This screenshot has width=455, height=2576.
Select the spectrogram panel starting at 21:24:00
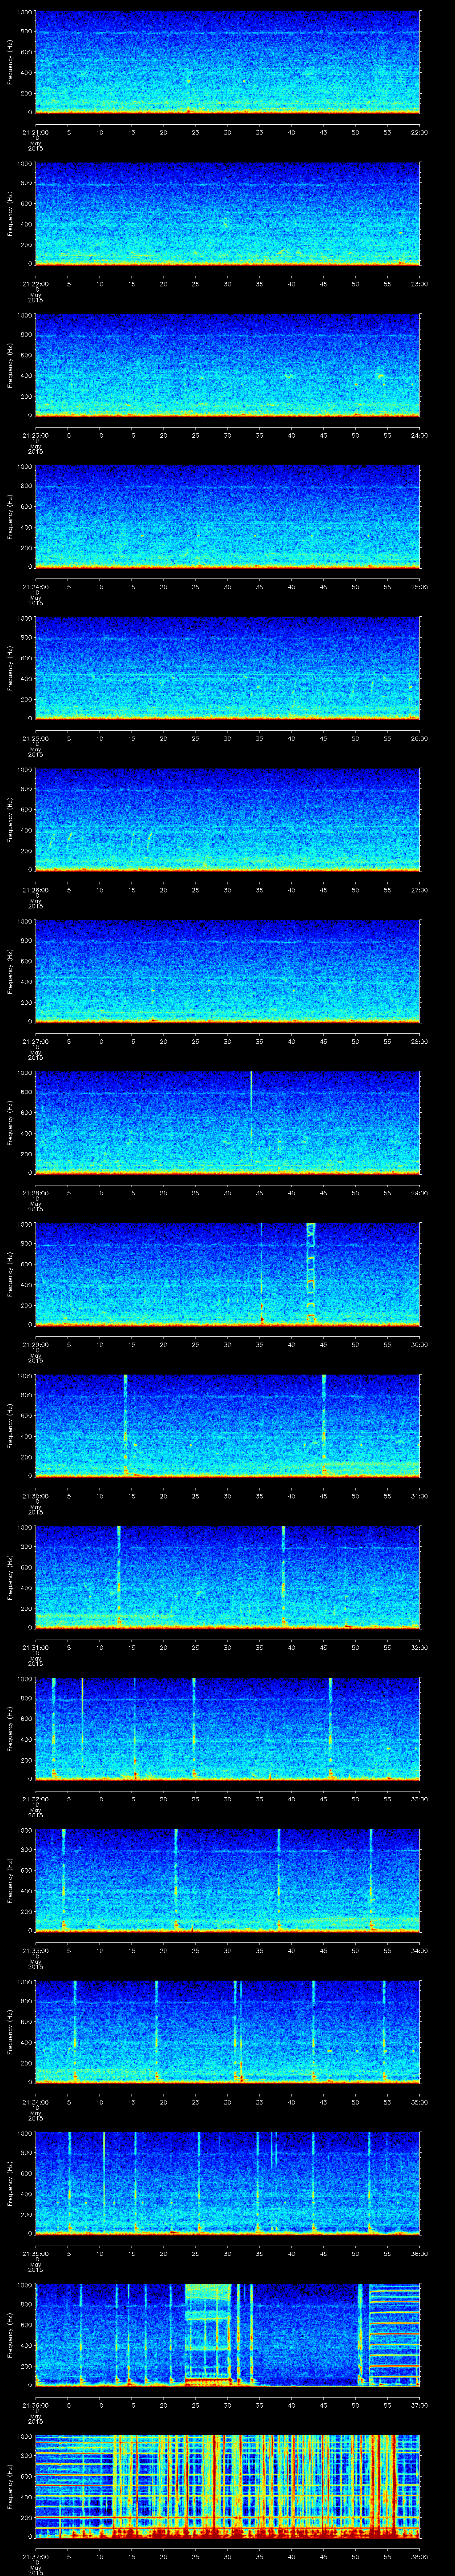click(227, 517)
